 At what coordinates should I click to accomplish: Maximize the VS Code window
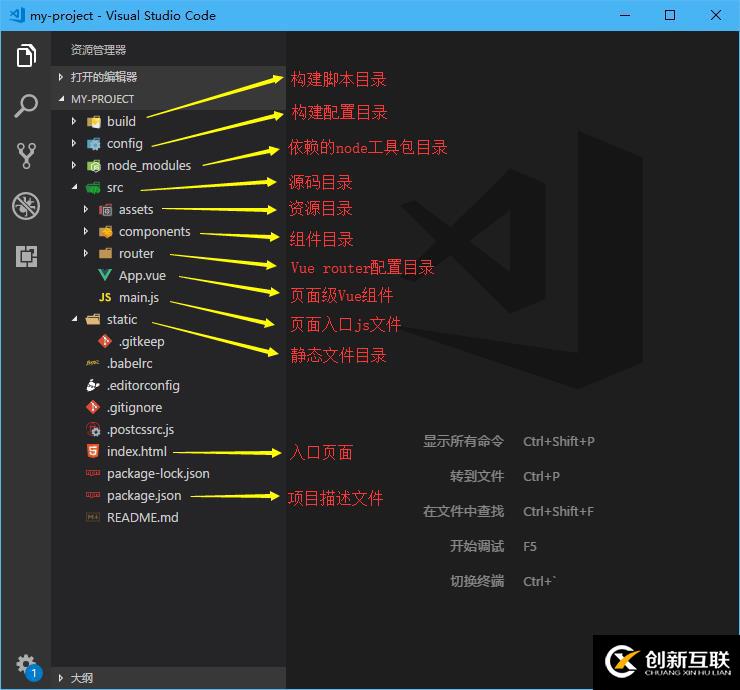coord(670,15)
